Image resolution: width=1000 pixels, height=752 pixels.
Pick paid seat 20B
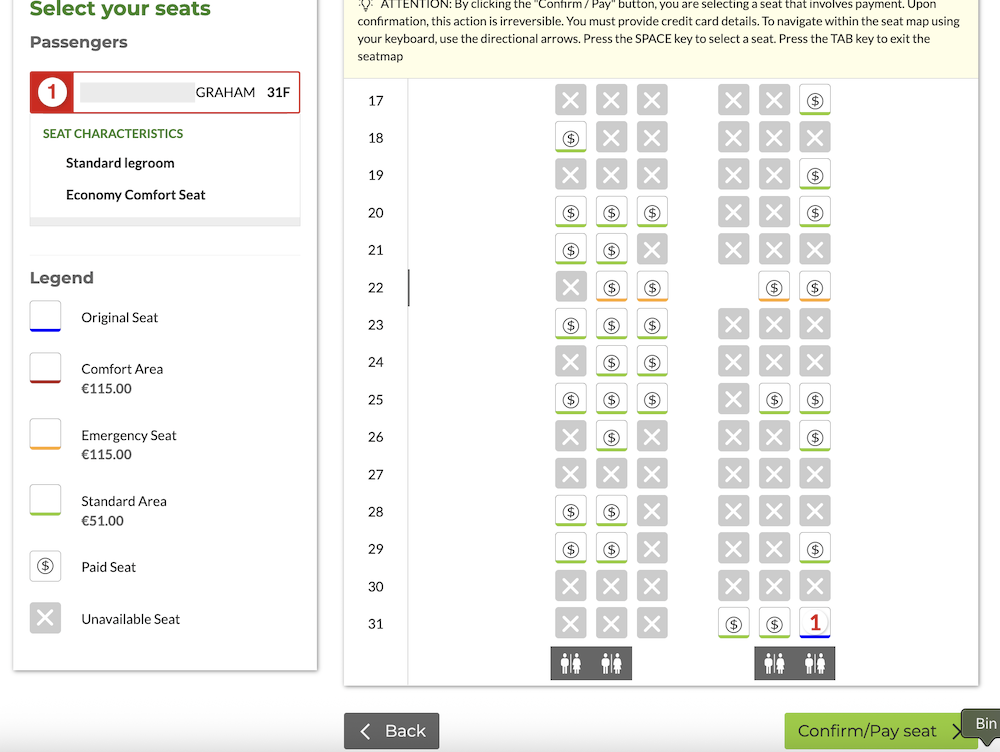612,212
